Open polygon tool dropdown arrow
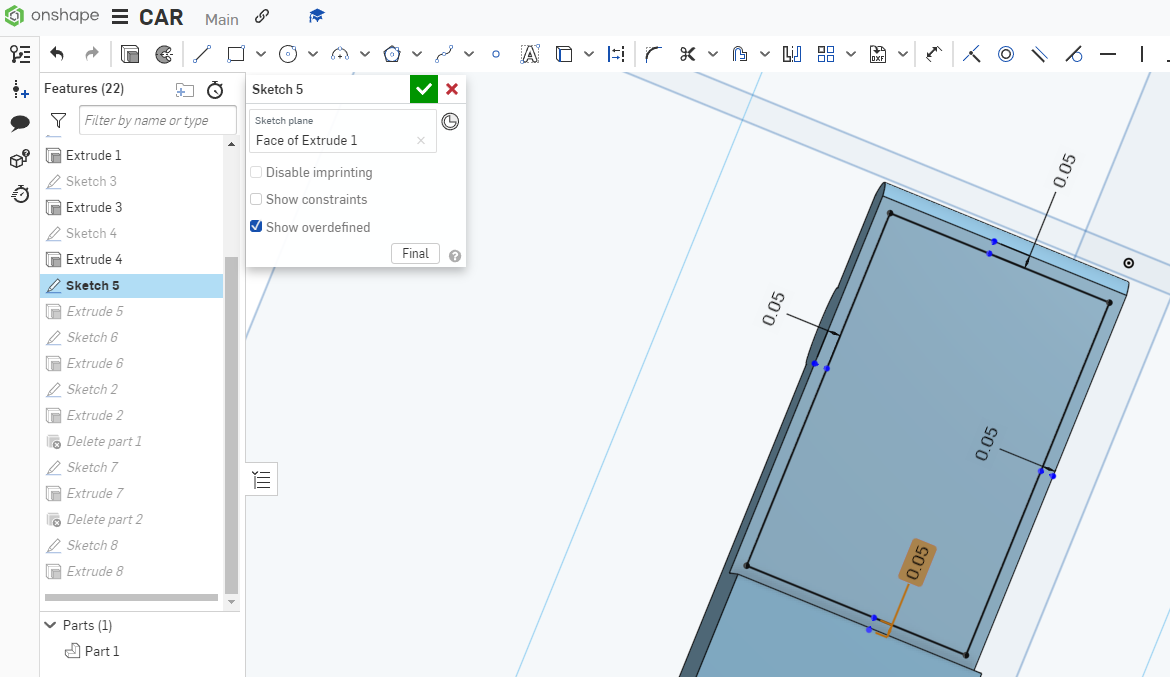The width and height of the screenshot is (1170, 677). pyautogui.click(x=417, y=54)
